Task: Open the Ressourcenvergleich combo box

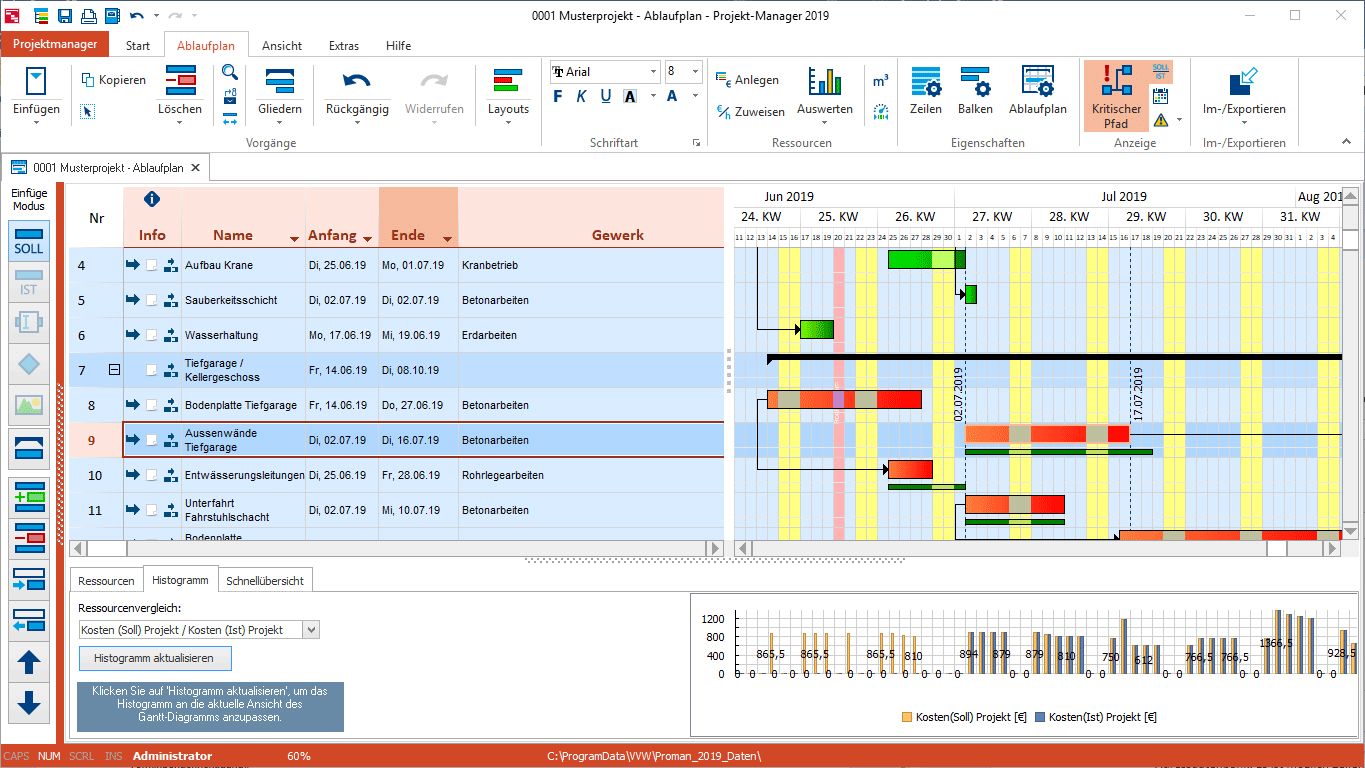Action: coord(199,630)
